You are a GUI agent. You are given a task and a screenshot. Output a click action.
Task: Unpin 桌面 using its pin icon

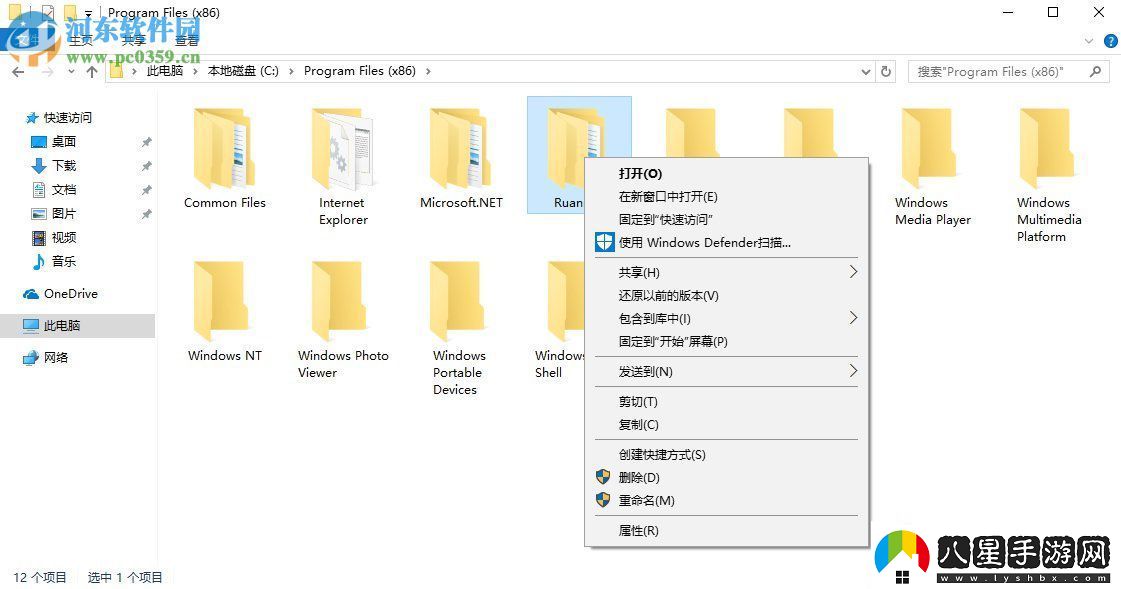tap(146, 142)
